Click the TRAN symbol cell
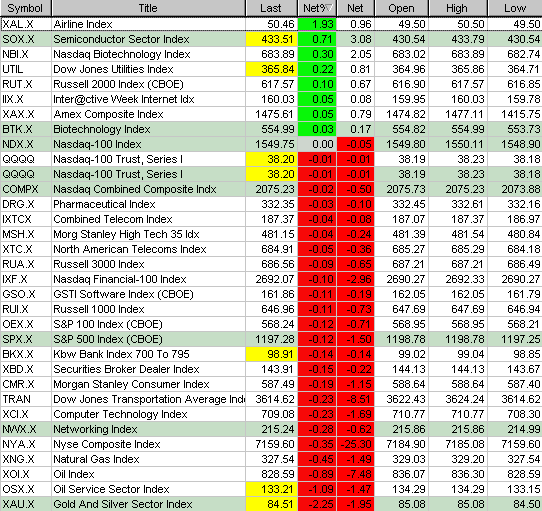The height and width of the screenshot is (511, 542). (x=26, y=399)
